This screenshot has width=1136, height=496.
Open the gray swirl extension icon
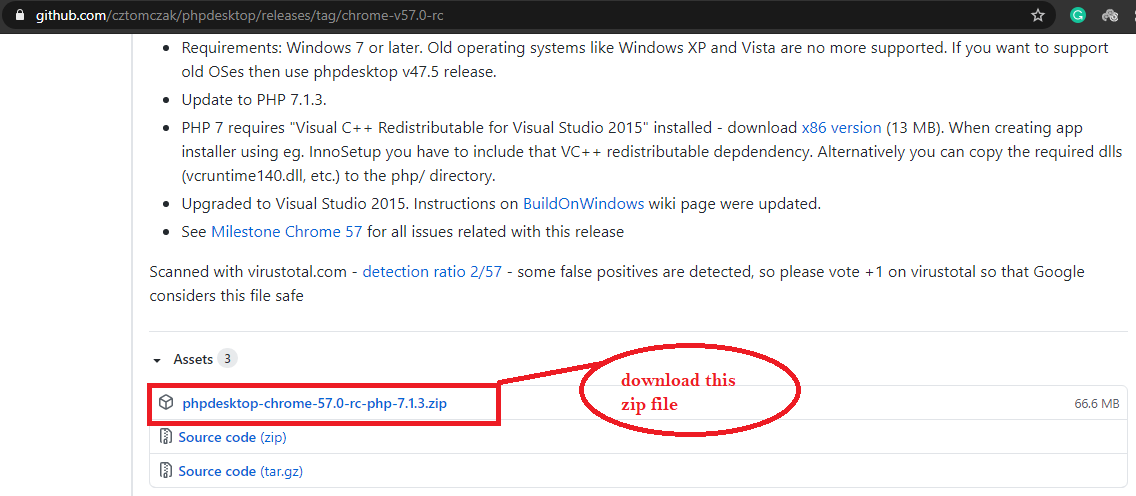point(1110,15)
